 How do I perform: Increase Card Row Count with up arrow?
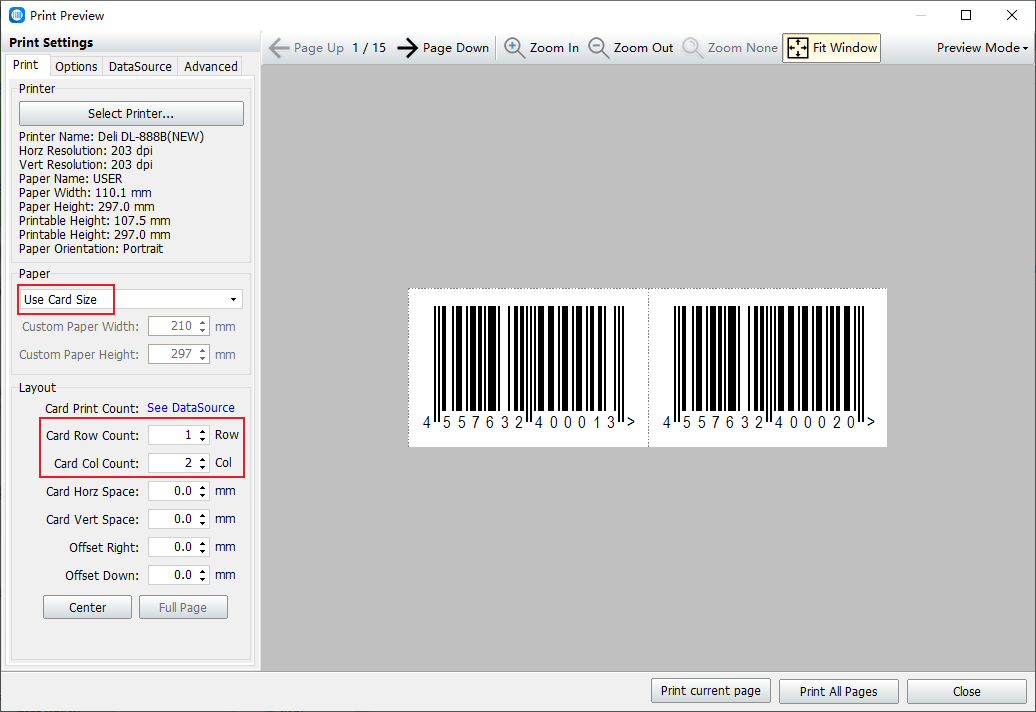(x=203, y=431)
